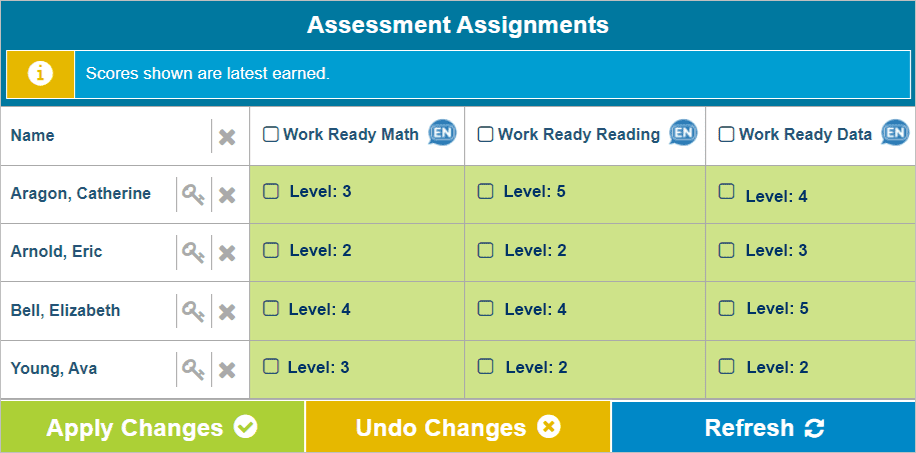Click the key icon for Bell, Elizabeth
916x453 pixels.
click(193, 312)
